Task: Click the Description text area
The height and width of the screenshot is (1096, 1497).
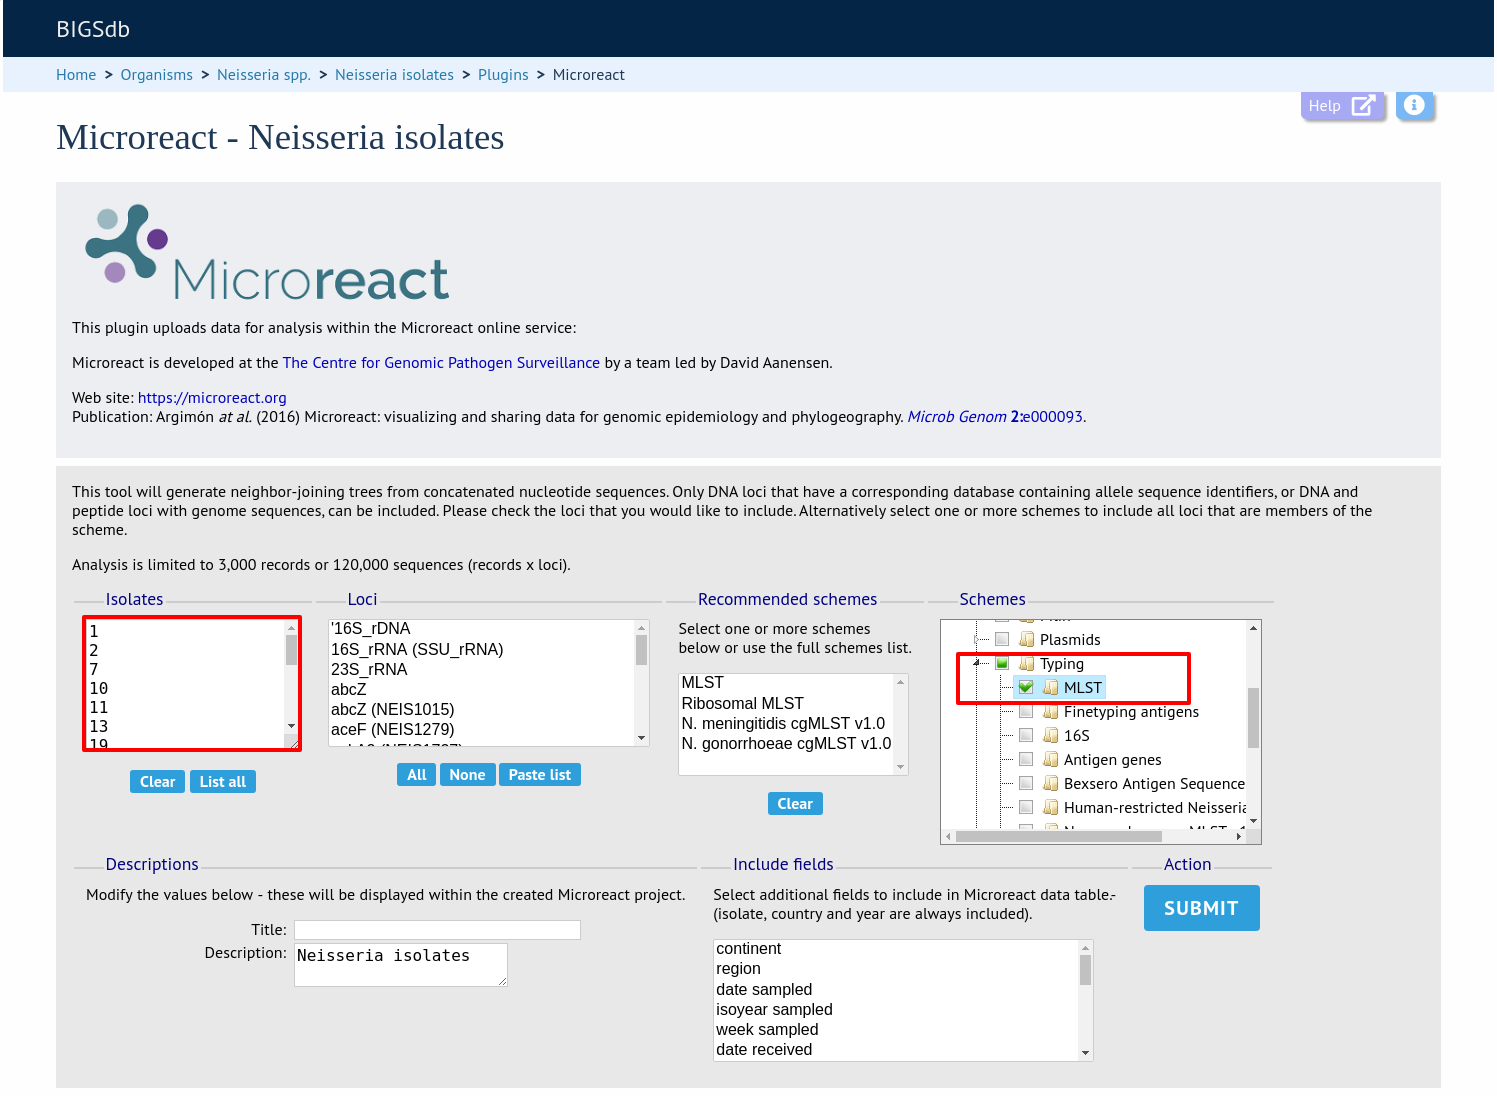Action: (401, 965)
